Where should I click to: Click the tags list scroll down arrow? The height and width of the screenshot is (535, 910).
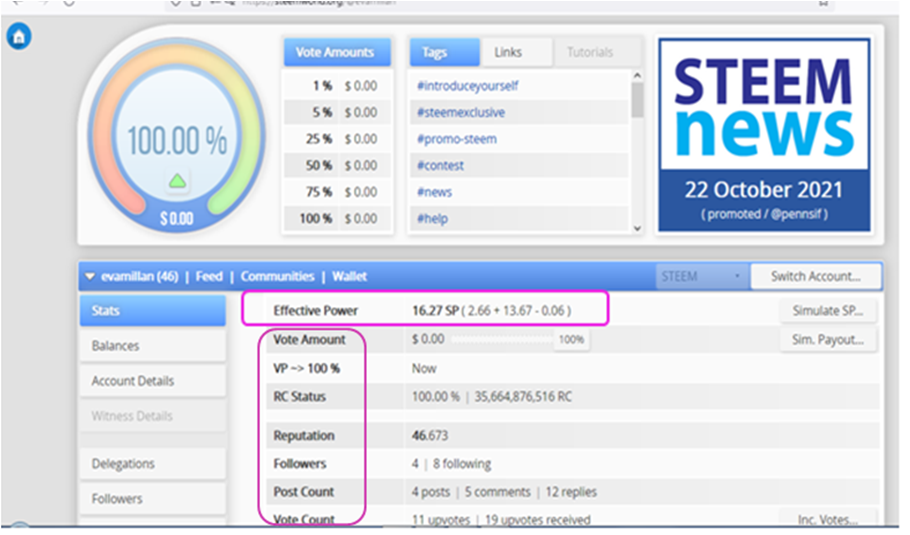pyautogui.click(x=637, y=228)
